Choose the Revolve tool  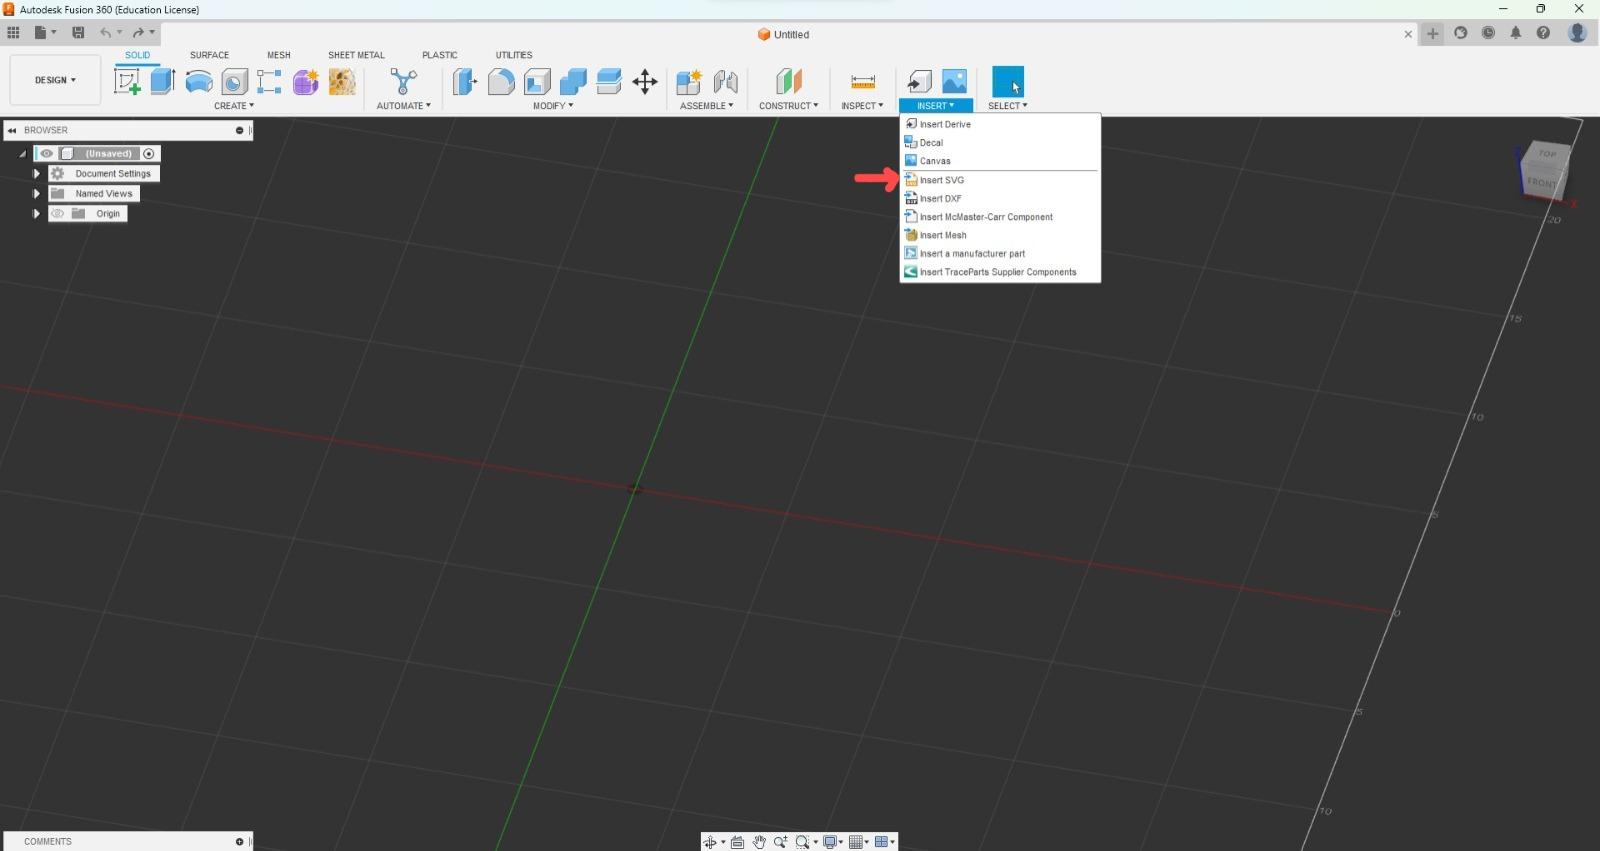[199, 82]
